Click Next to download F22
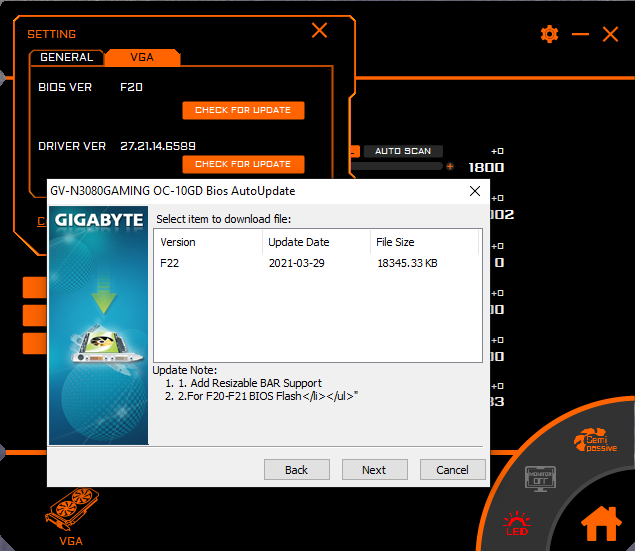Screen dimensions: 635x551 pos(374,470)
